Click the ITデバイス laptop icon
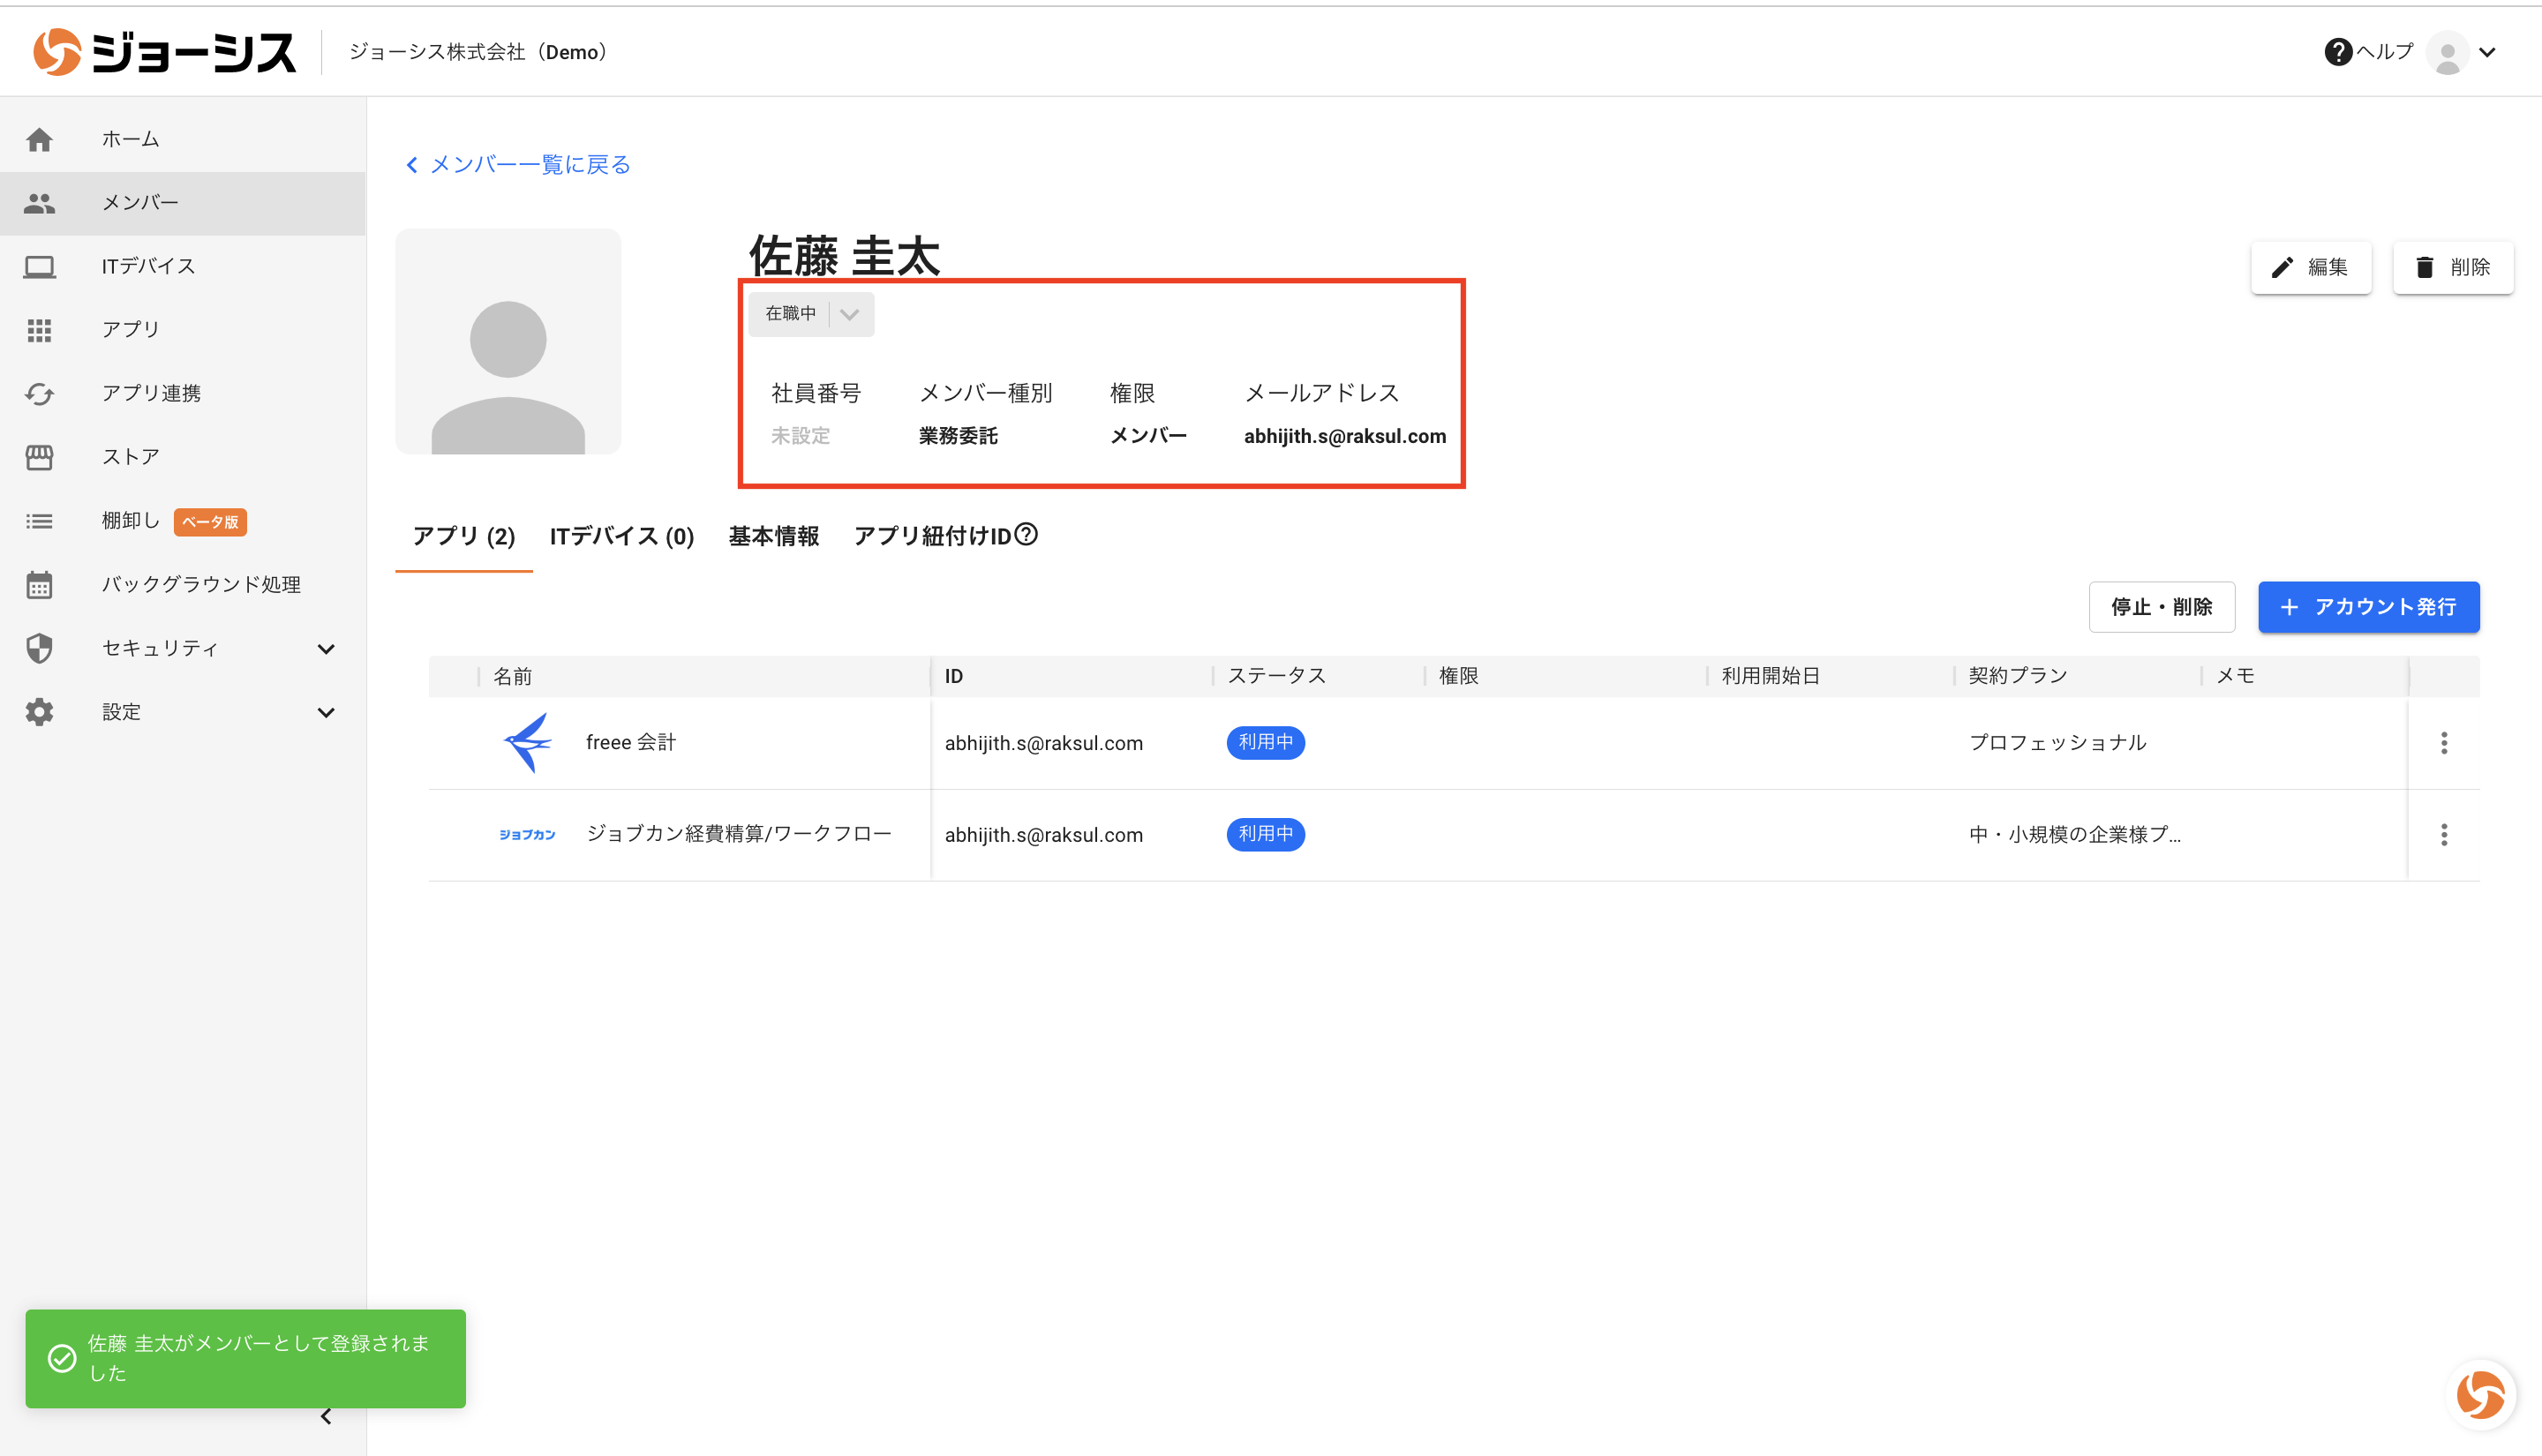The width and height of the screenshot is (2542, 1456). [x=39, y=267]
